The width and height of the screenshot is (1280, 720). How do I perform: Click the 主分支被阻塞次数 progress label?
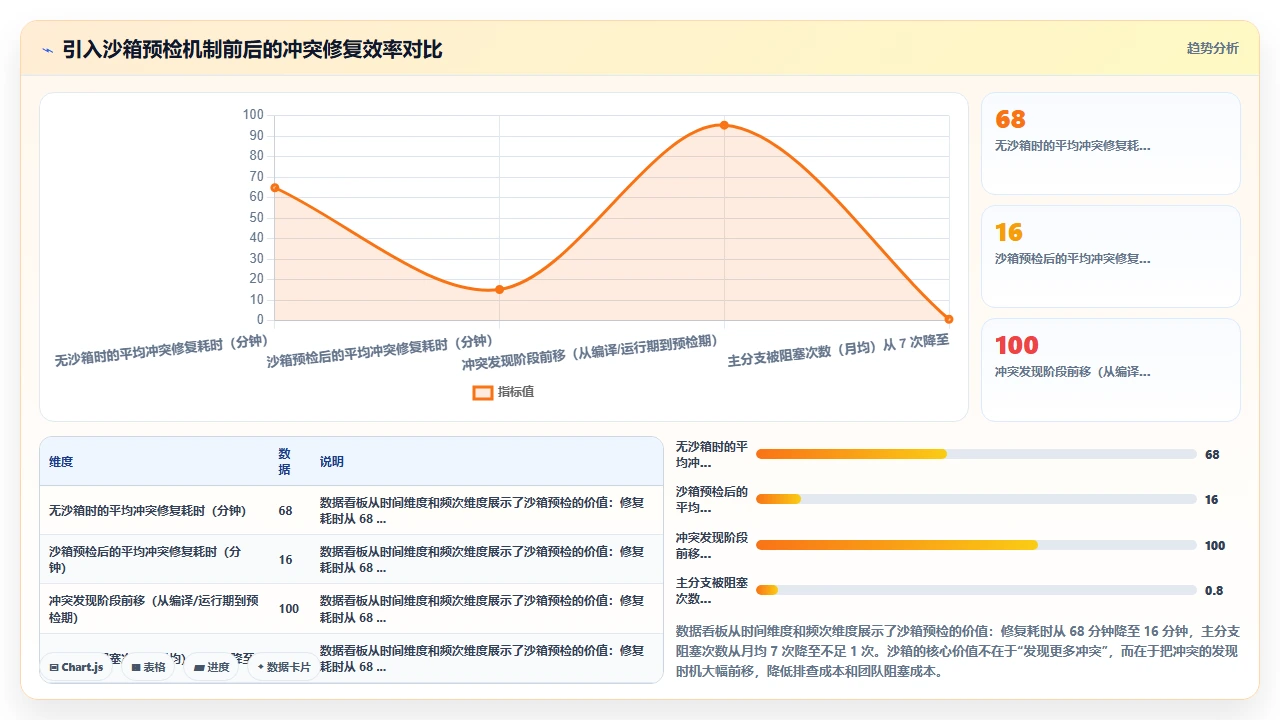[x=712, y=591]
